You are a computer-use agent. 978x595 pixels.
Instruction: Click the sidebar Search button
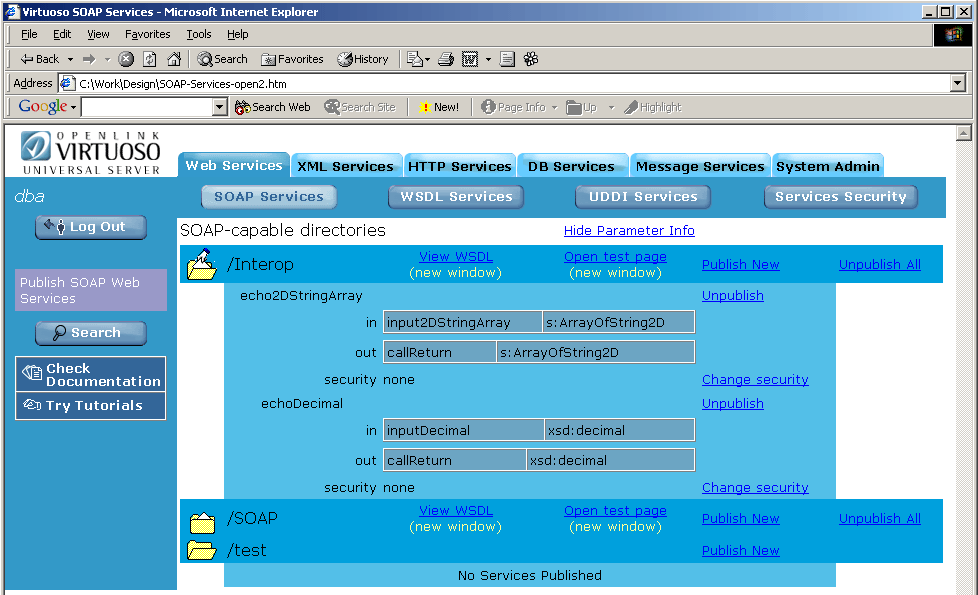pos(91,333)
